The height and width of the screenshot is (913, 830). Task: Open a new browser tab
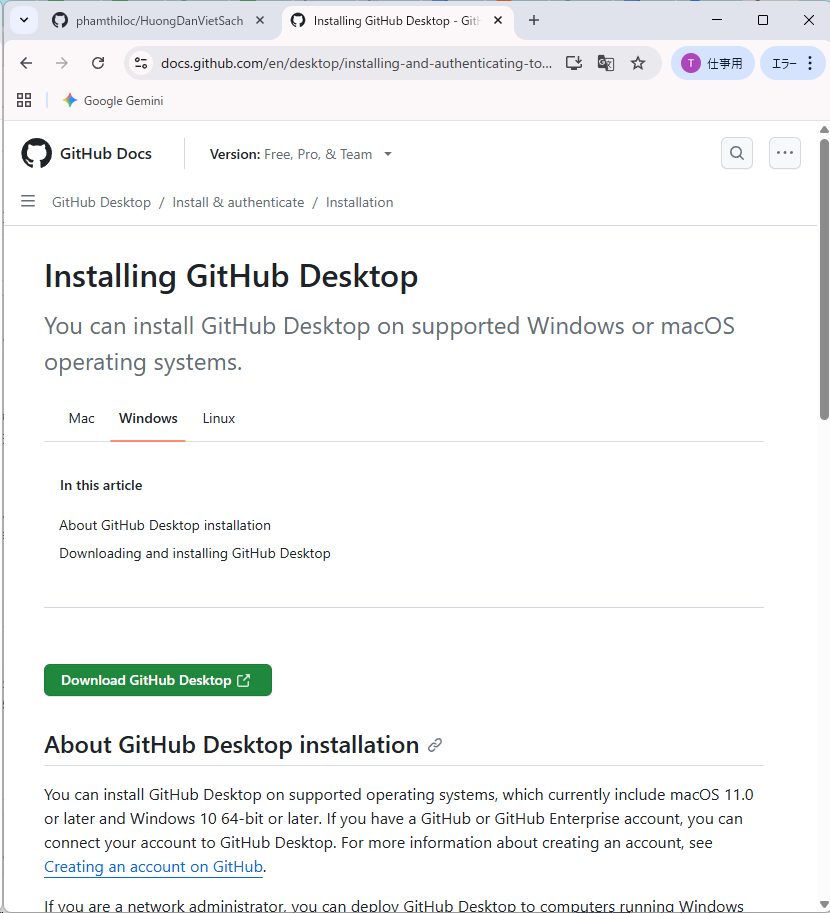pos(534,20)
